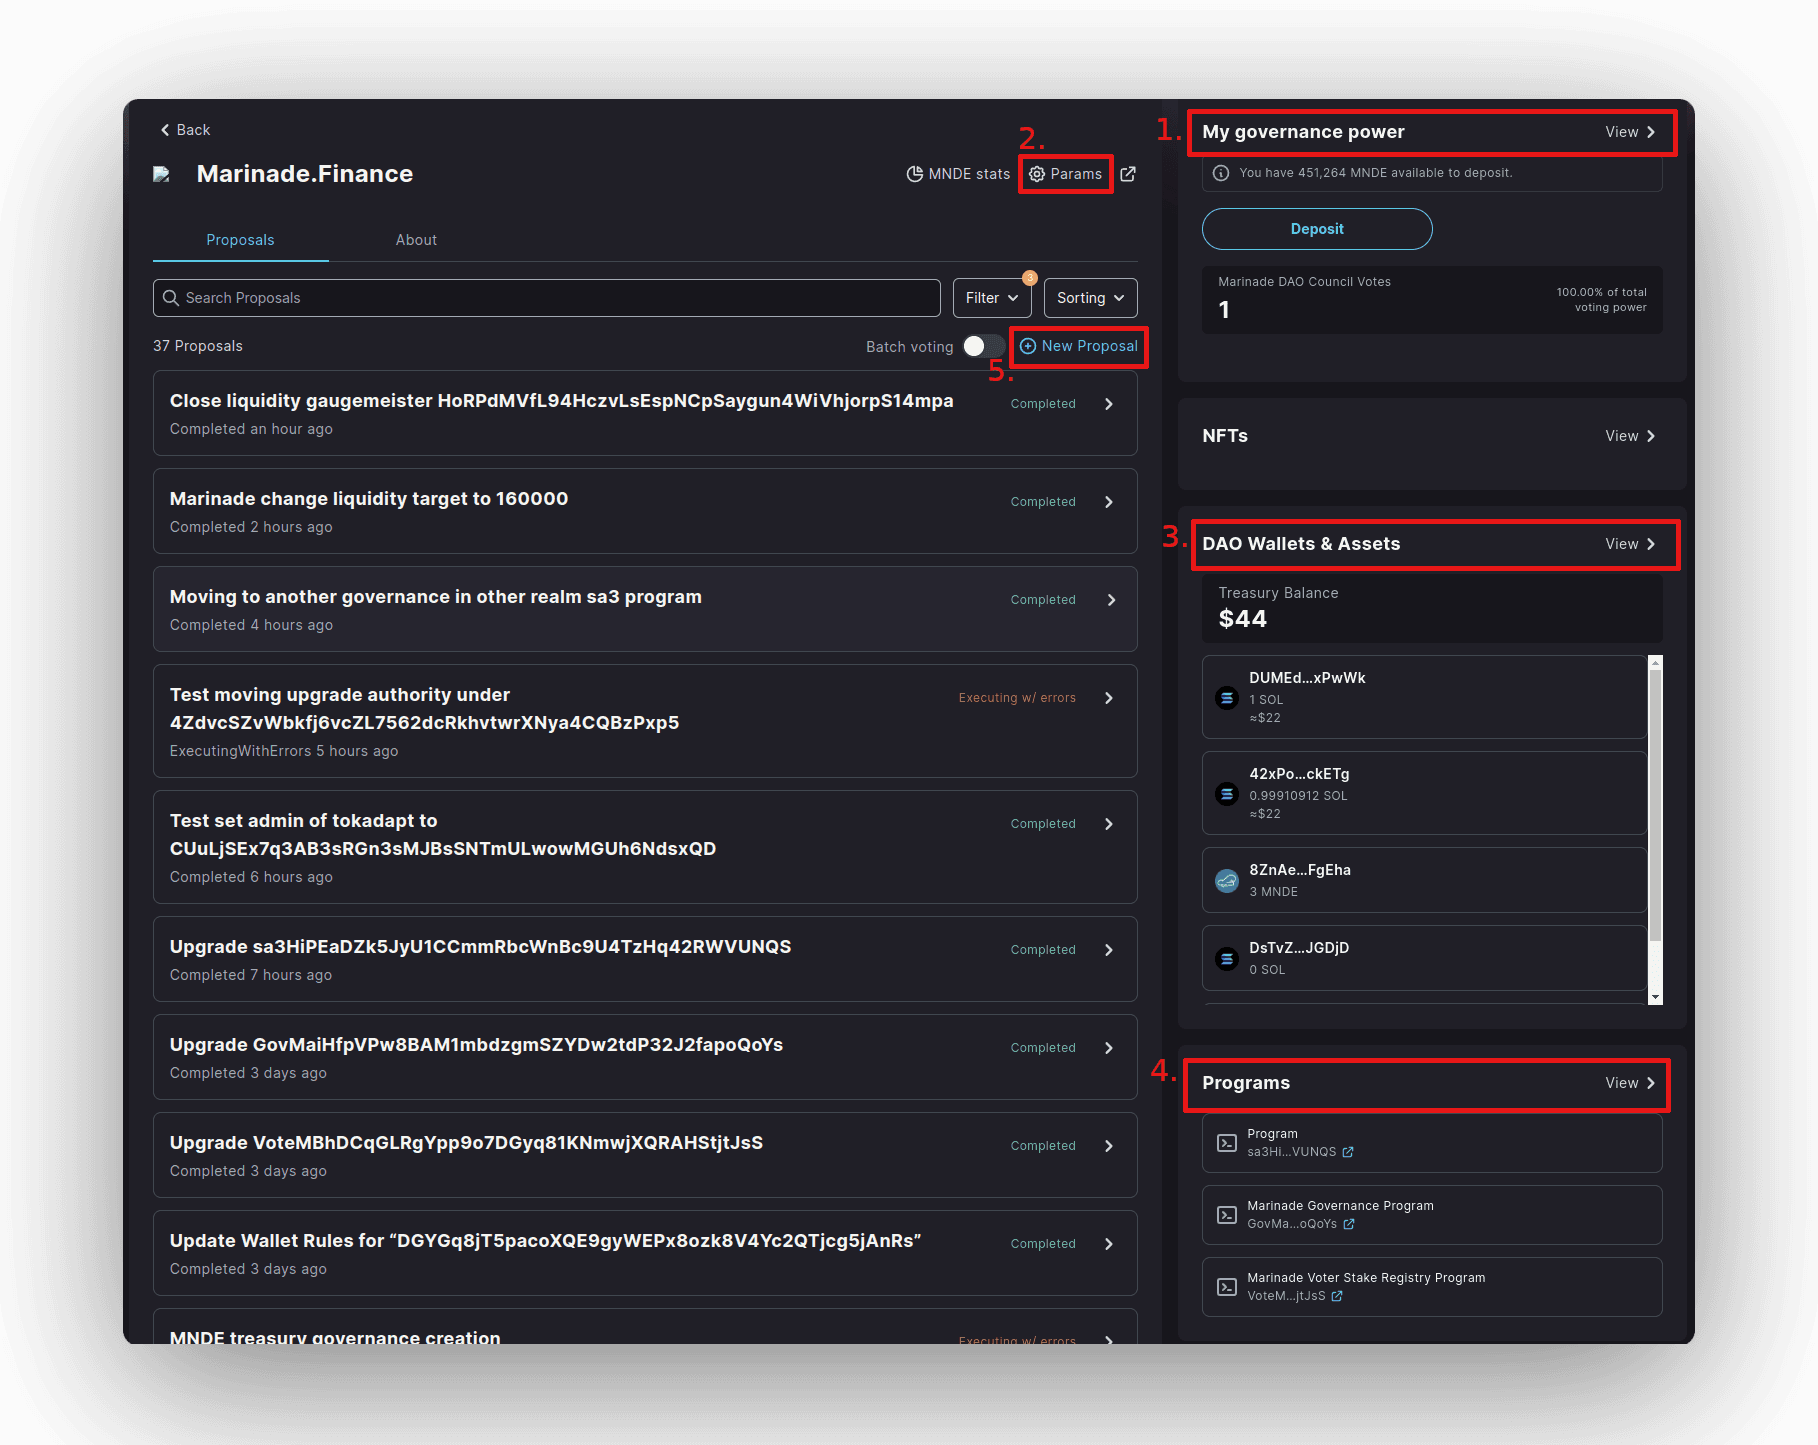This screenshot has height=1445, width=1818.
Task: Open the Filter dropdown
Action: tap(992, 298)
